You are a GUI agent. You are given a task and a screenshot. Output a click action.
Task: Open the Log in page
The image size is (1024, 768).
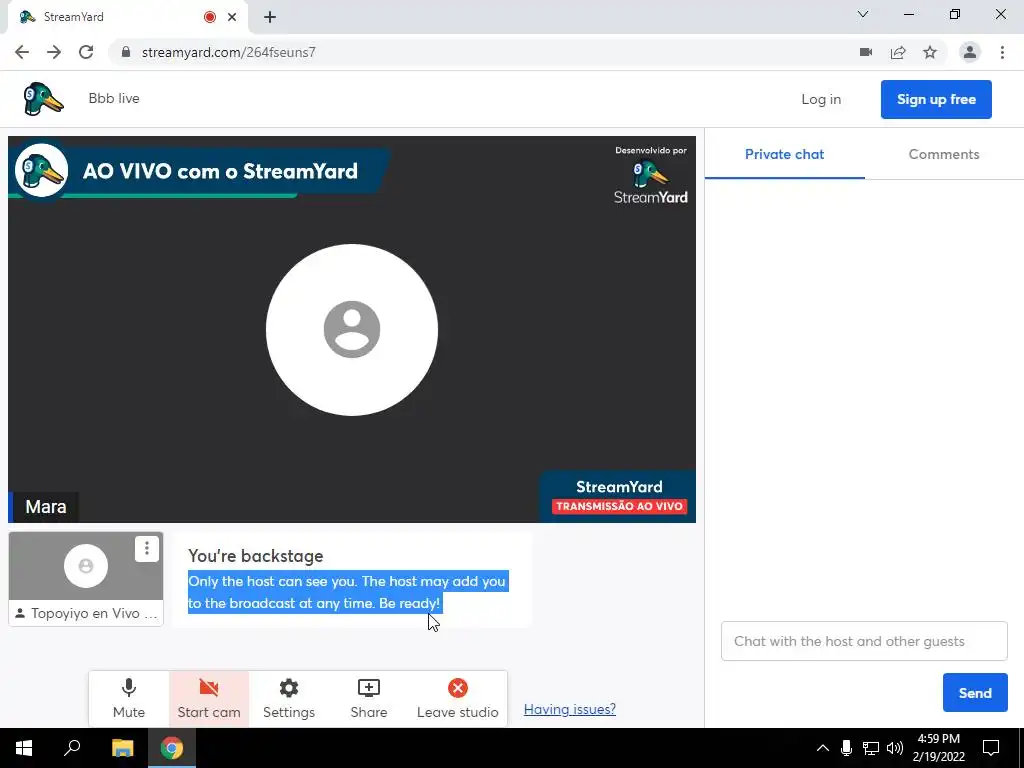tap(821, 99)
